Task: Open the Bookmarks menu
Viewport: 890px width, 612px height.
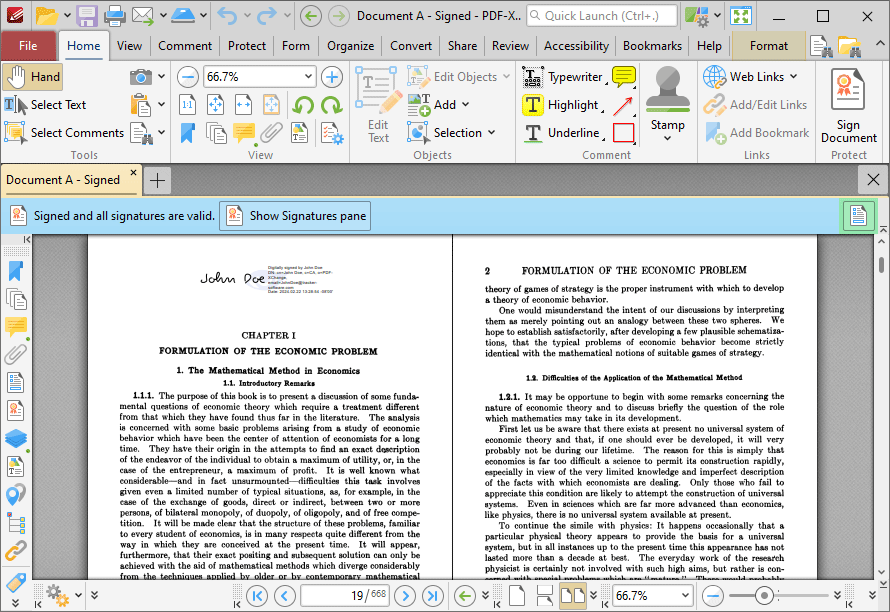Action: point(652,46)
